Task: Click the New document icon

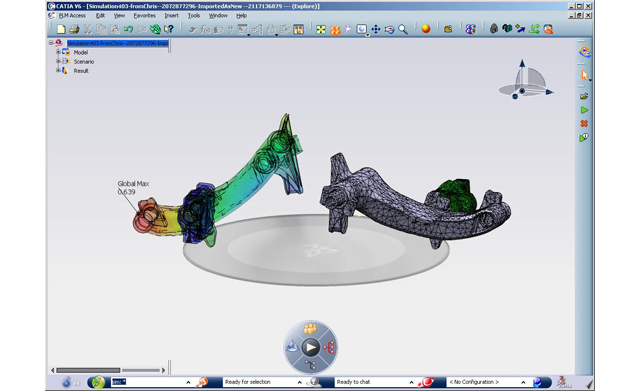Action: 61,29
